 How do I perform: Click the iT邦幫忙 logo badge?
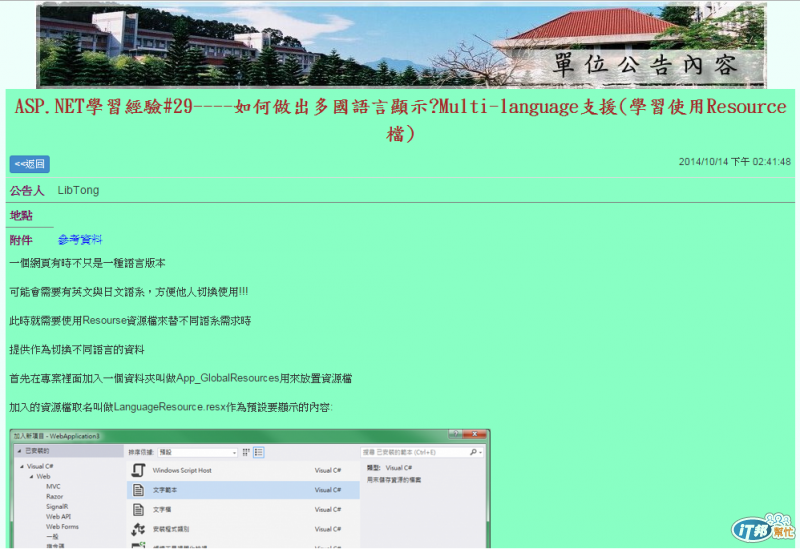763,529
